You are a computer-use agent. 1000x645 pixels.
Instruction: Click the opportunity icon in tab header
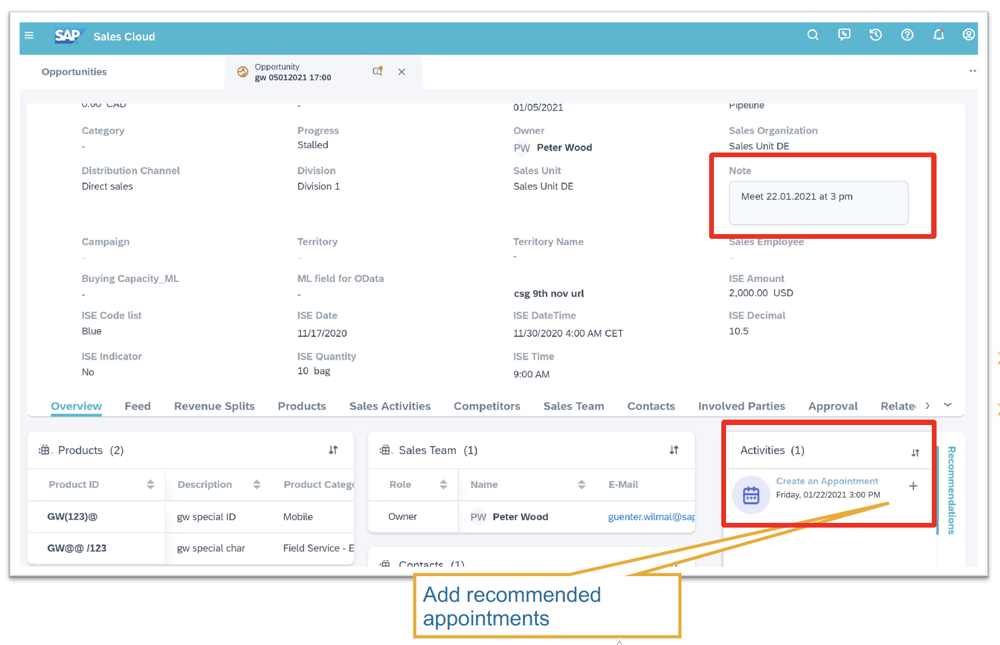[x=242, y=72]
